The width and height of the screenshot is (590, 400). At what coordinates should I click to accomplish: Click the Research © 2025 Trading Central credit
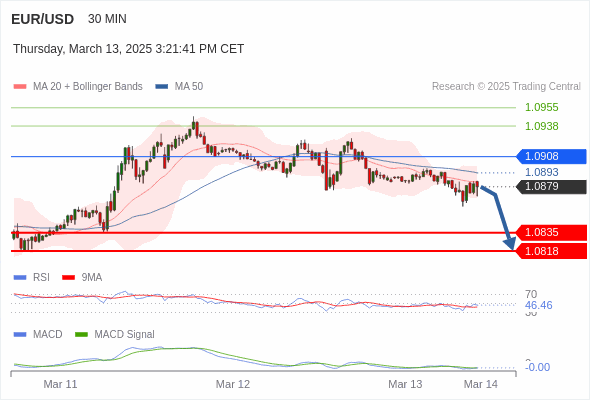coord(506,87)
